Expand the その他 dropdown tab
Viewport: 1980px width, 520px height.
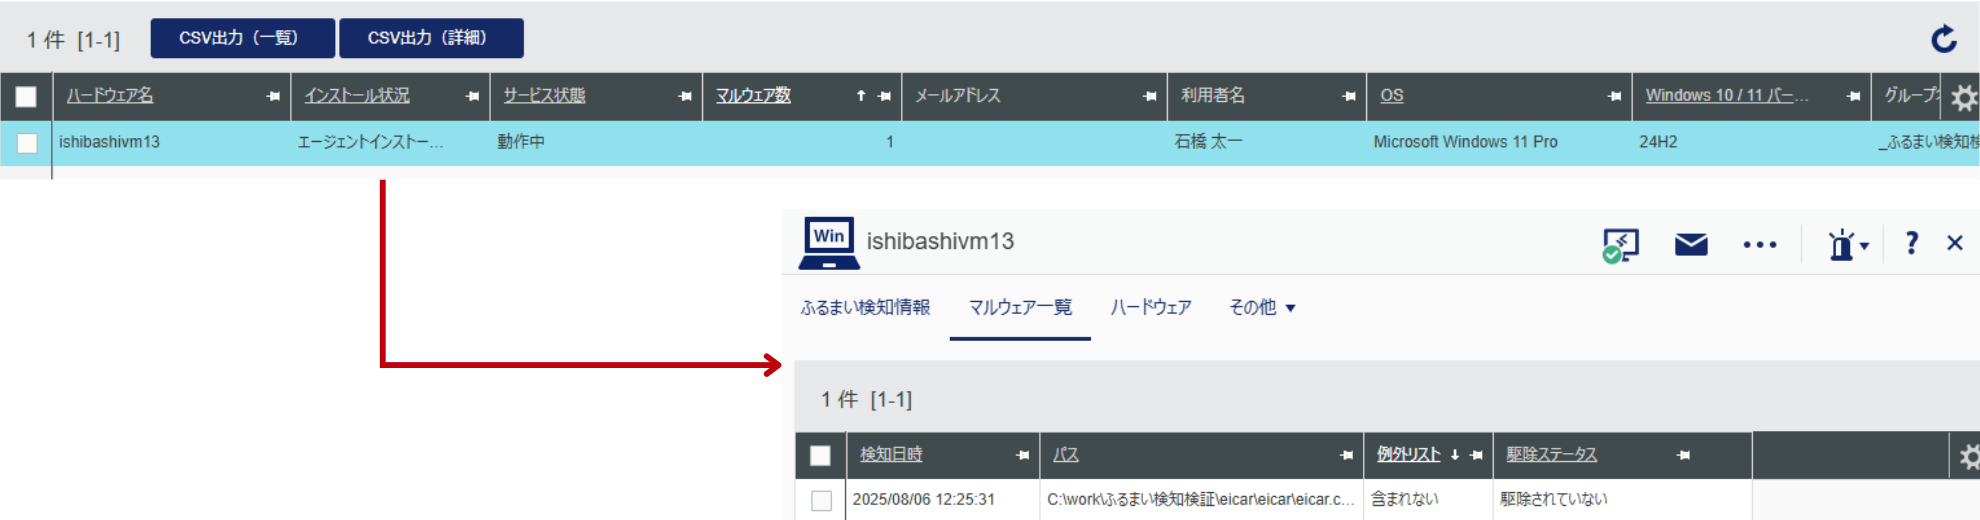click(x=1262, y=308)
